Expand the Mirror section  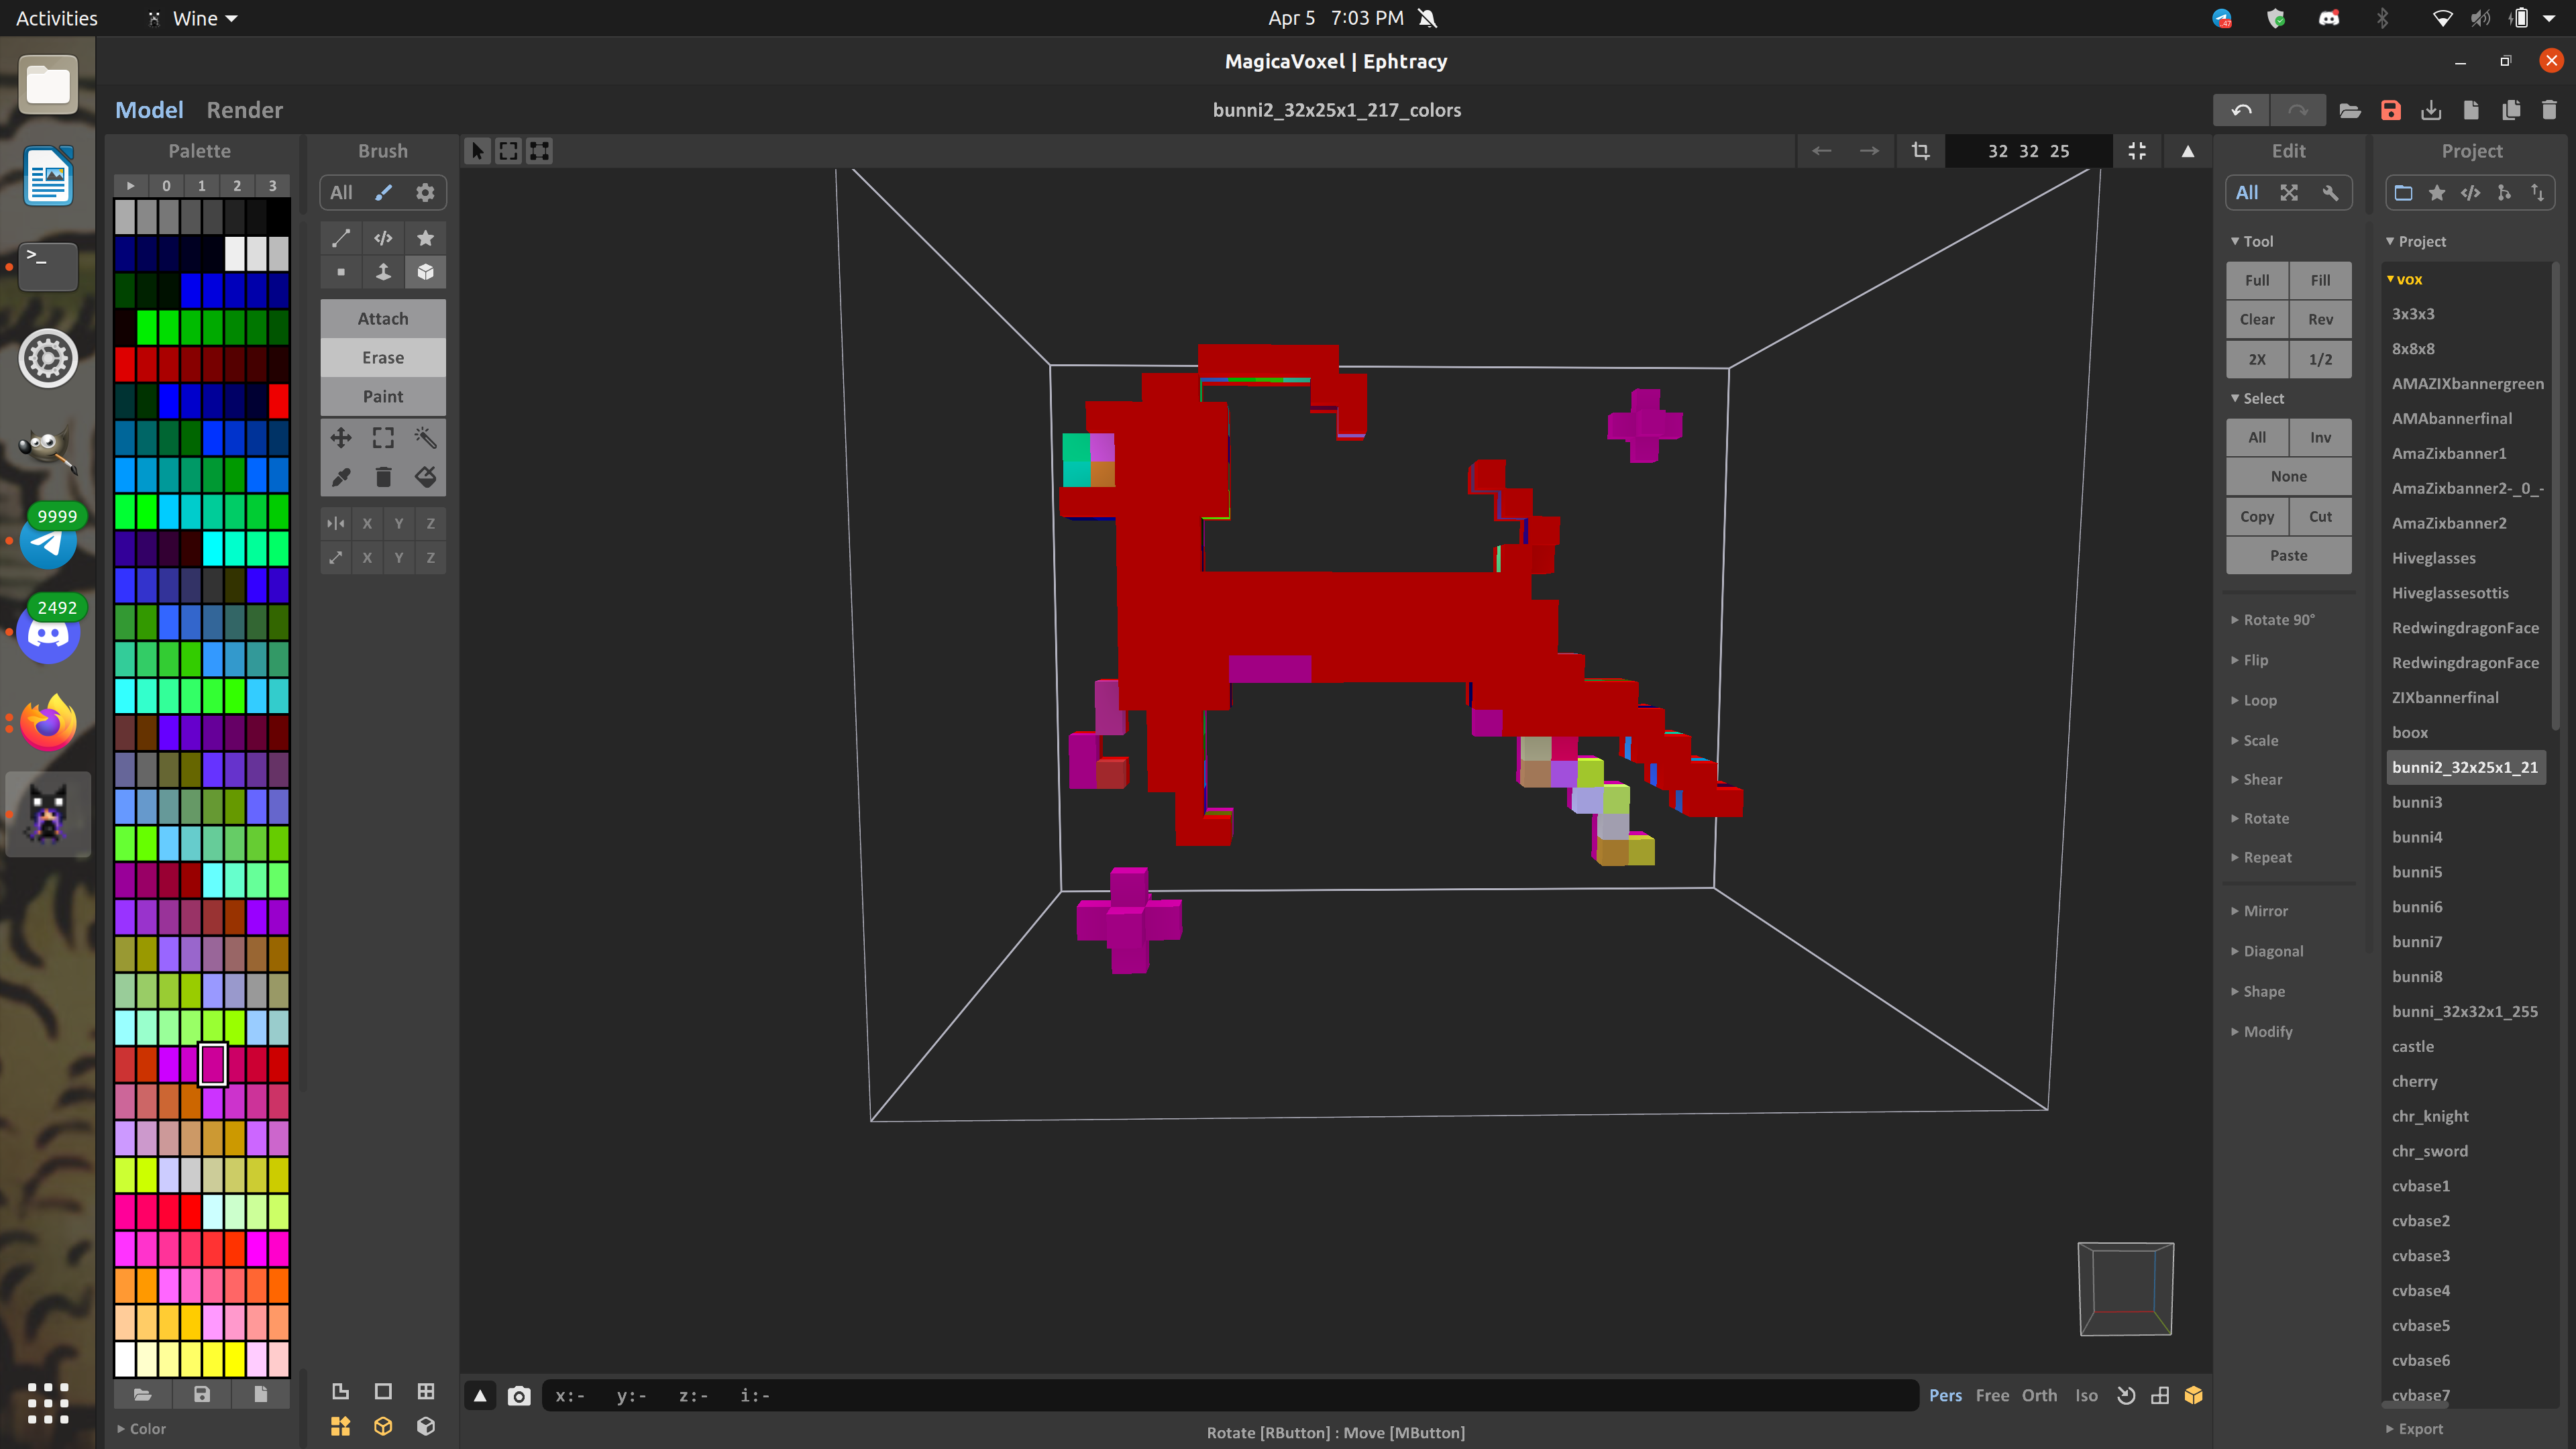(2259, 911)
